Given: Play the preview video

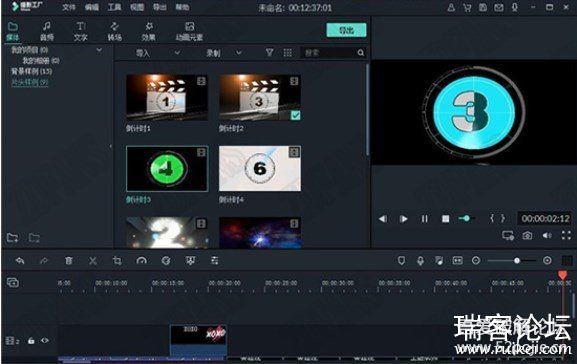Looking at the screenshot, I should [403, 219].
